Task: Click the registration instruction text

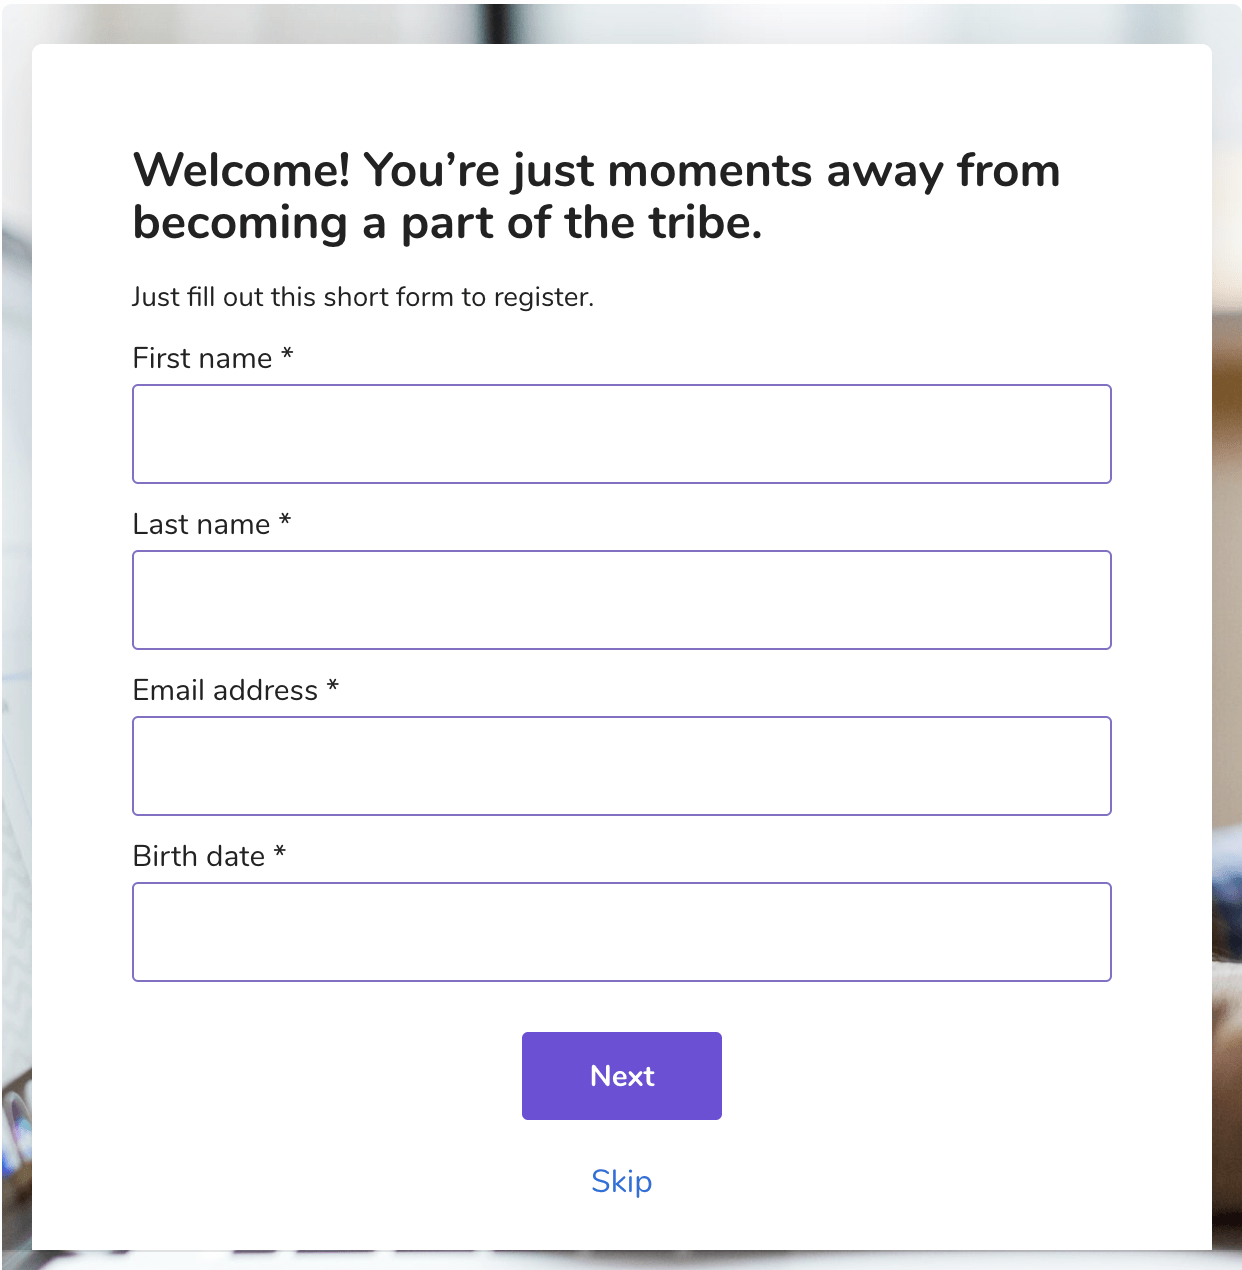Action: click(x=363, y=296)
